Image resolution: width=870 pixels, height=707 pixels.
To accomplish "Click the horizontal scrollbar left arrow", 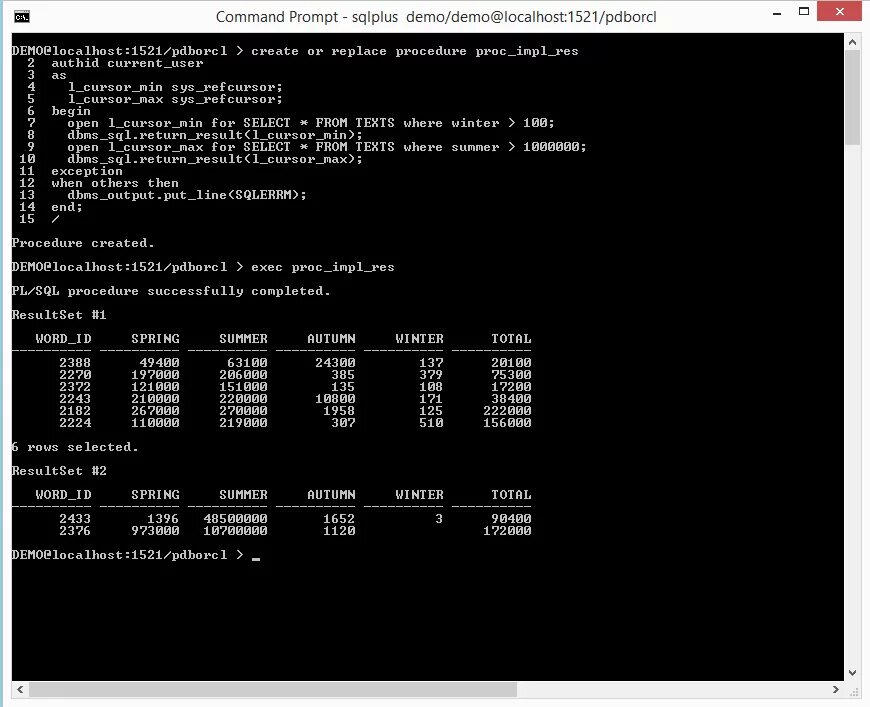I will [x=20, y=689].
